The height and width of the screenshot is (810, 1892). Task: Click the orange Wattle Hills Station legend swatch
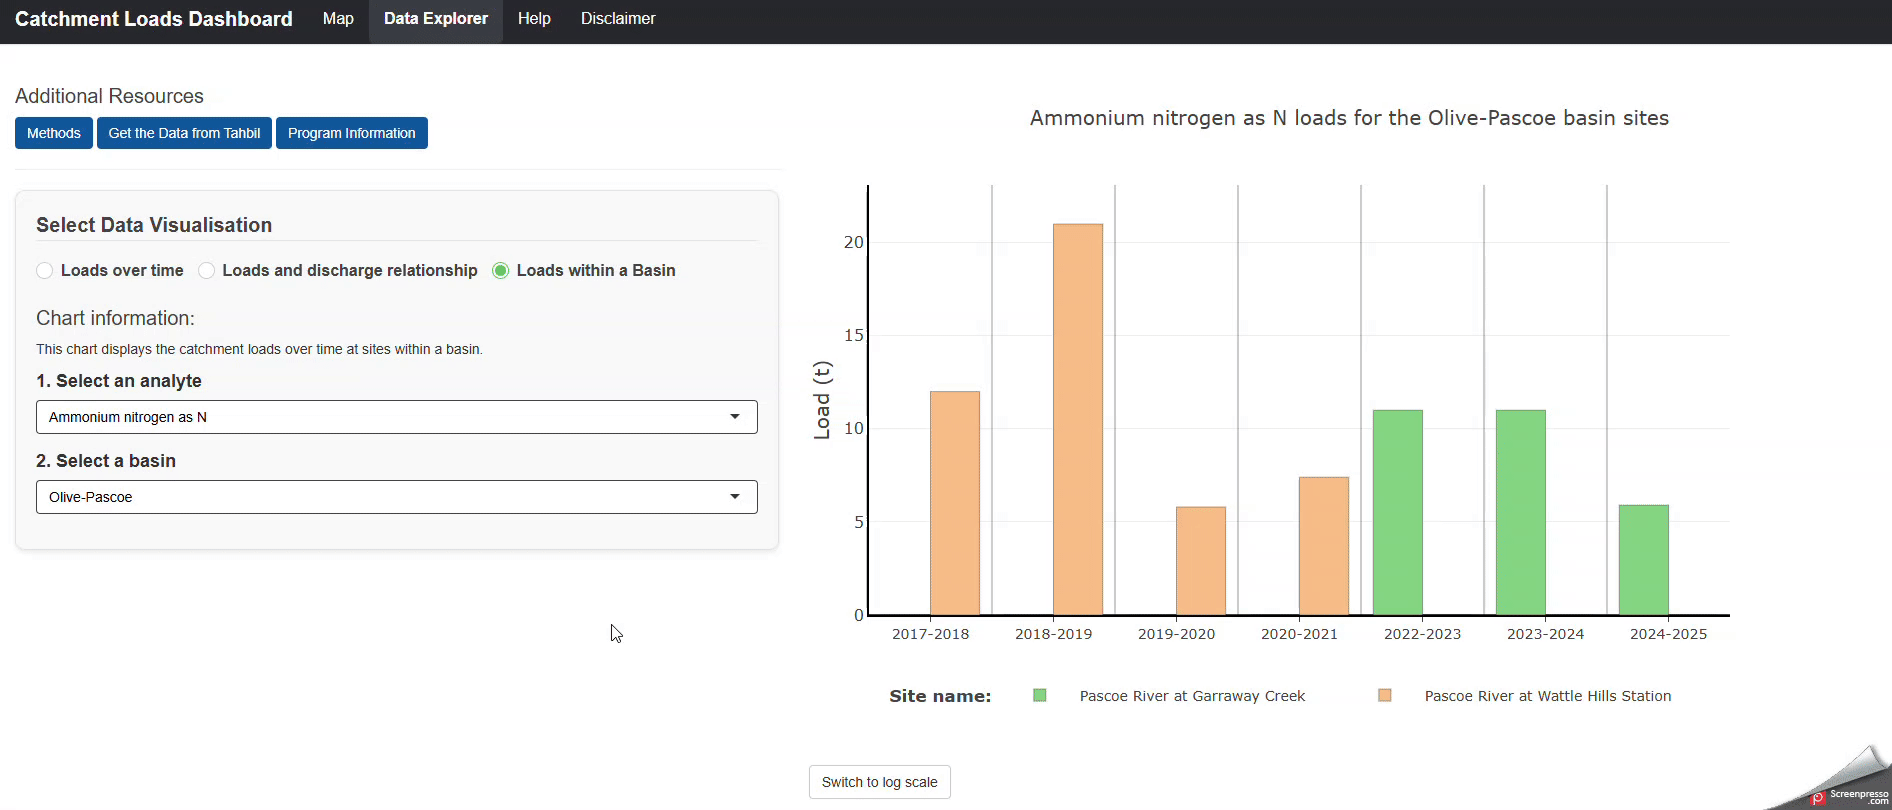(x=1385, y=695)
